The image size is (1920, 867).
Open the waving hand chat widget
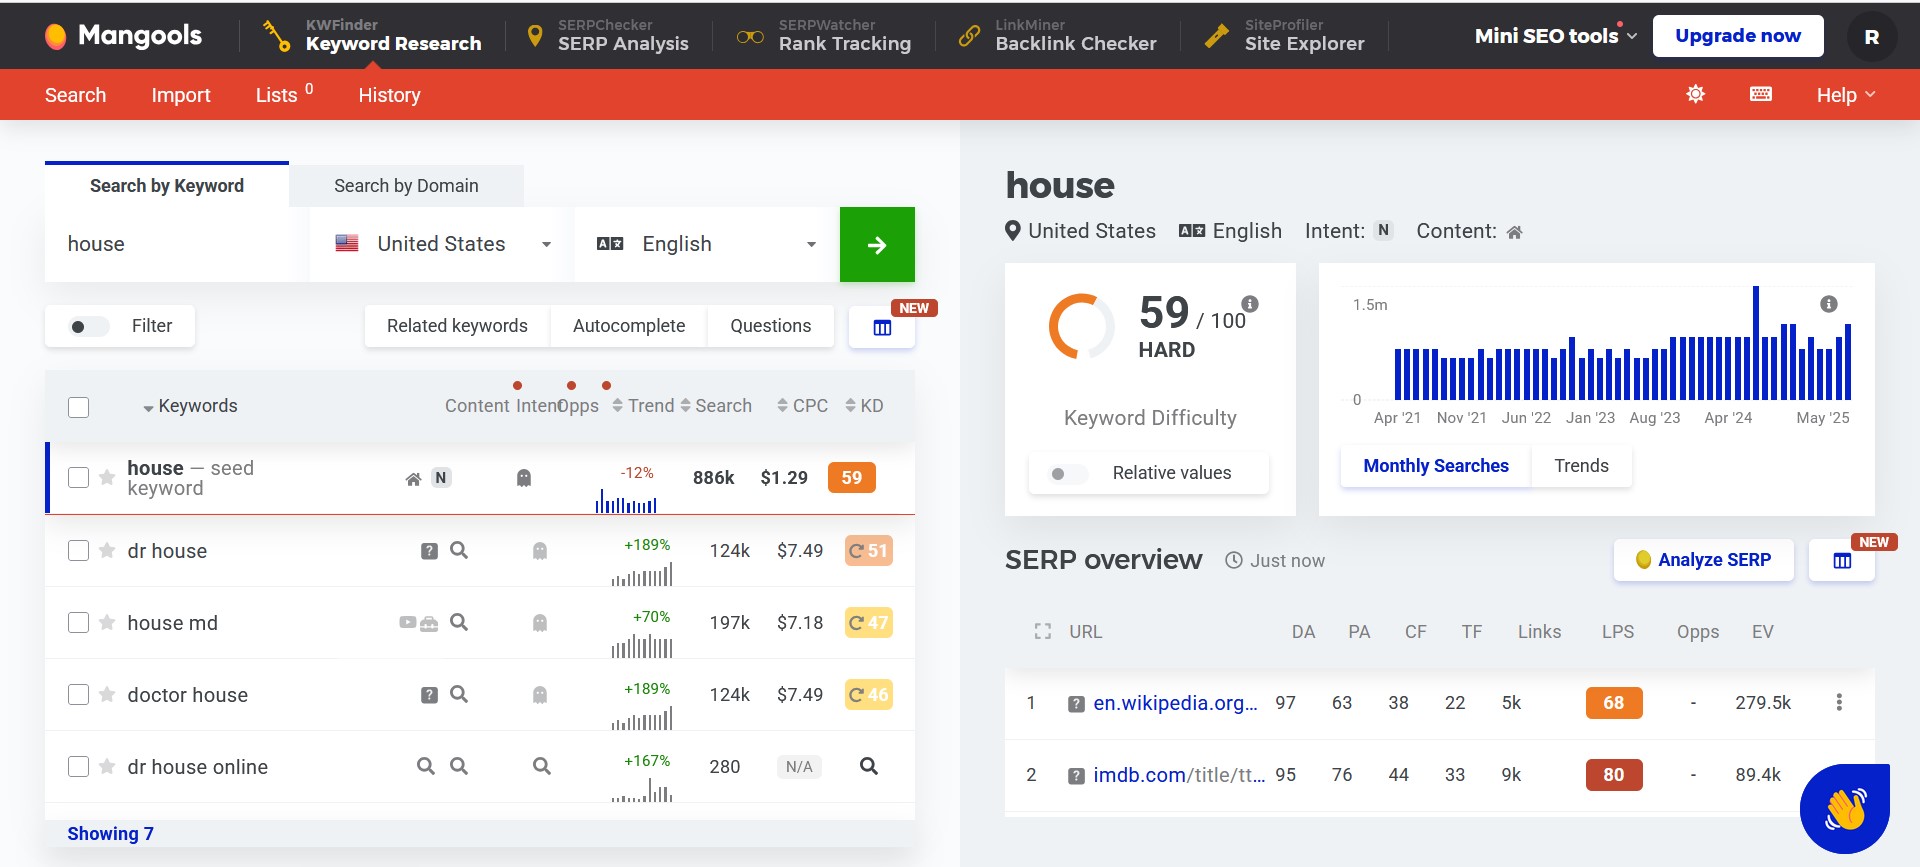tap(1844, 808)
